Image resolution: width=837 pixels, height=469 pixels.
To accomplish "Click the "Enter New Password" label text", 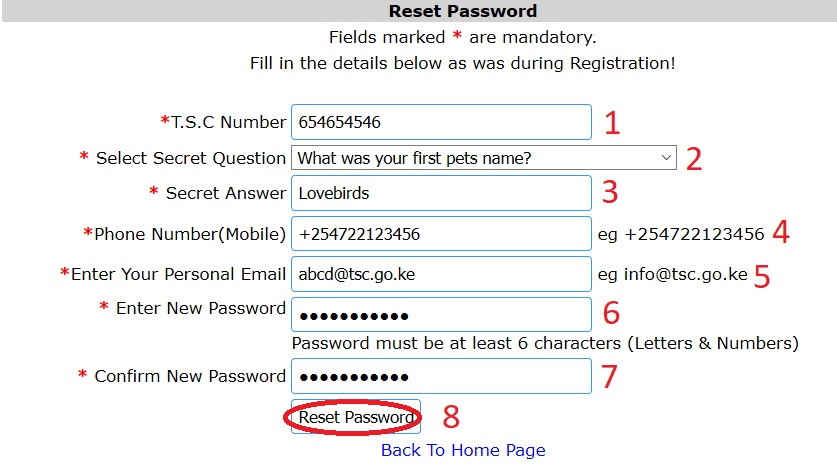I will coord(200,308).
